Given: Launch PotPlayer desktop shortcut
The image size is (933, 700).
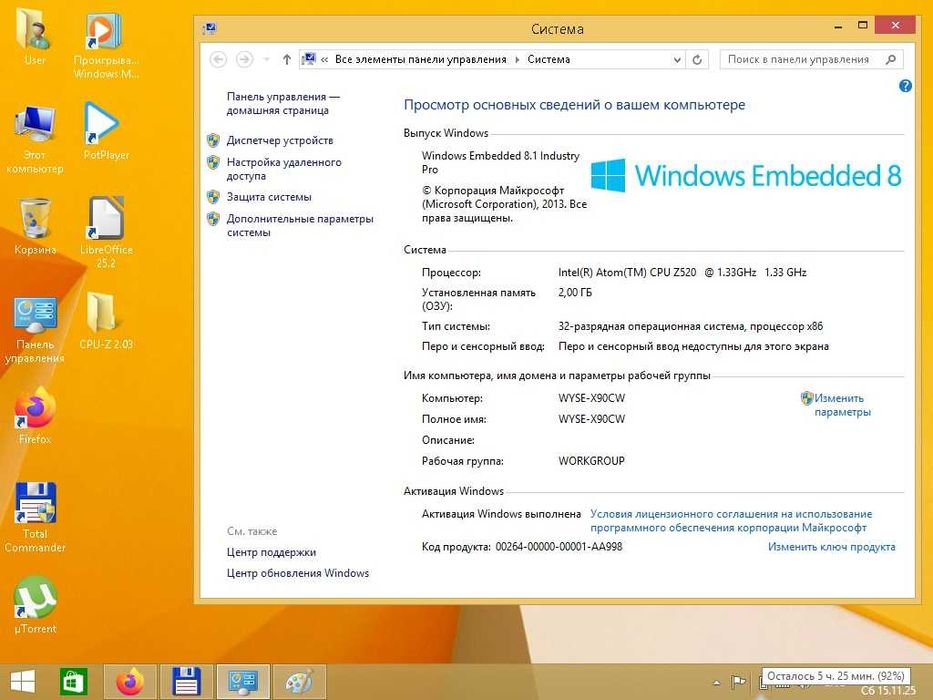Looking at the screenshot, I should [x=105, y=131].
